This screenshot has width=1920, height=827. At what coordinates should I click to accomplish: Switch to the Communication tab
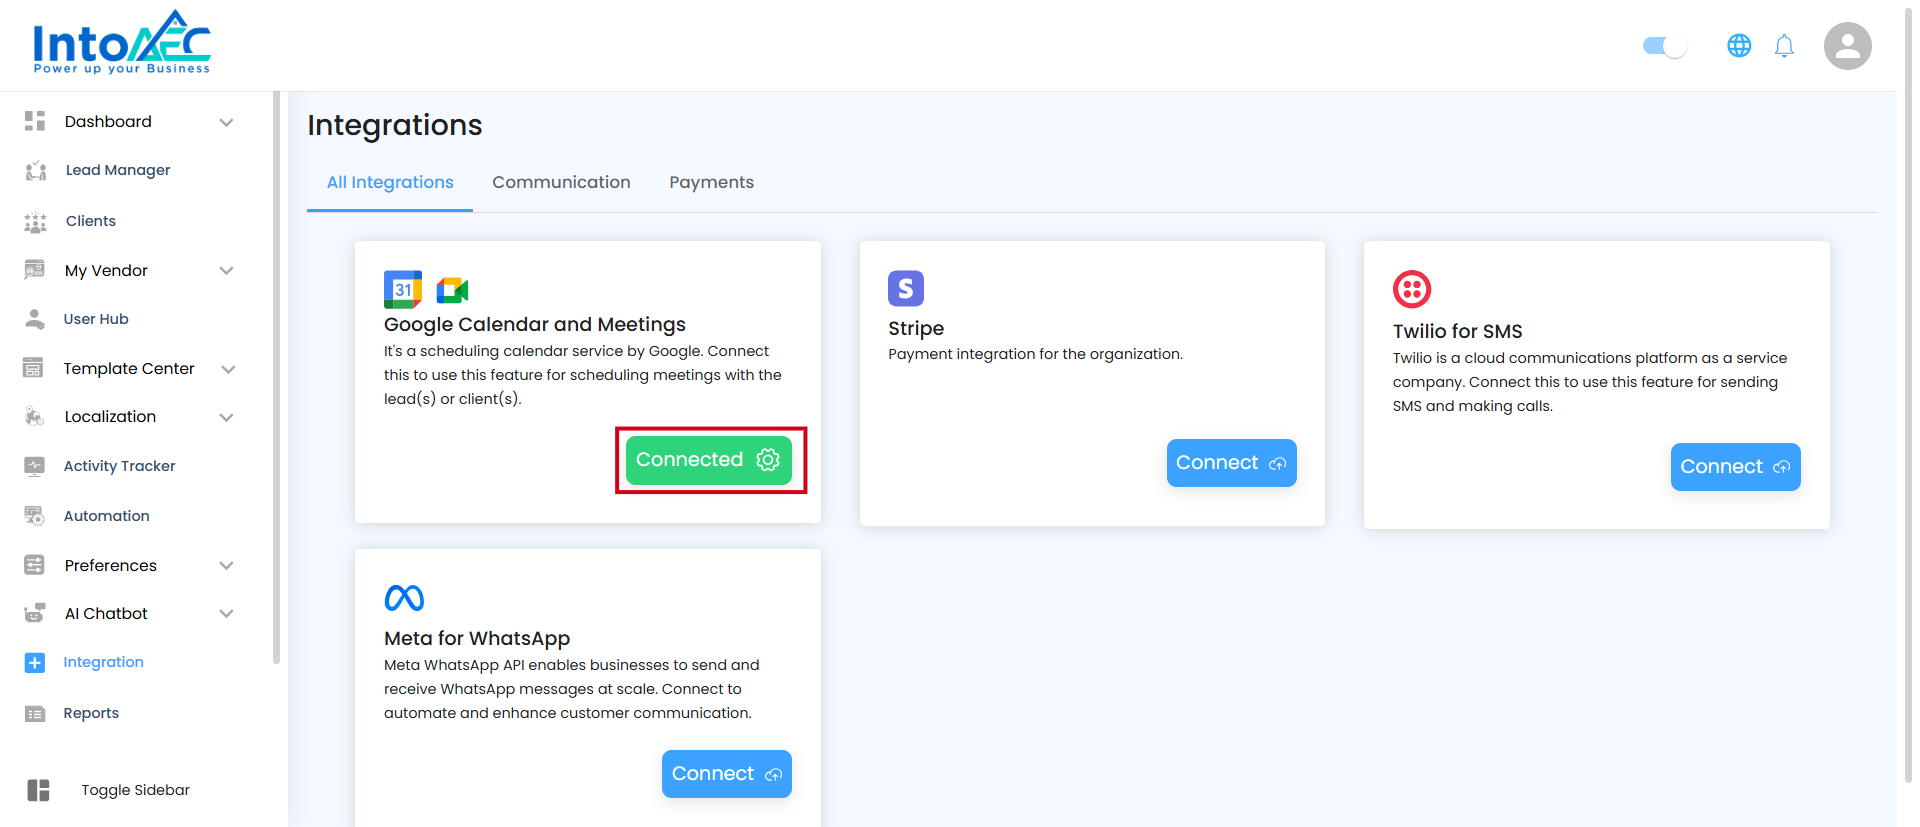(561, 182)
